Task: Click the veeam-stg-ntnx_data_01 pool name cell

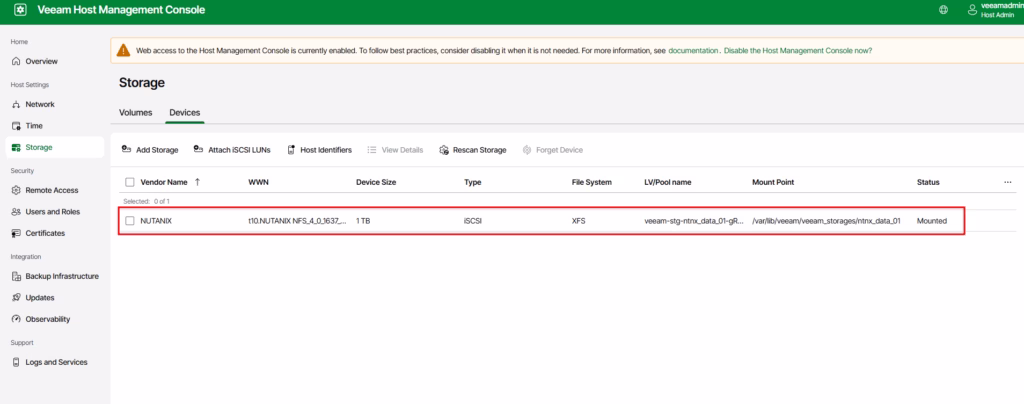Action: (x=694, y=221)
